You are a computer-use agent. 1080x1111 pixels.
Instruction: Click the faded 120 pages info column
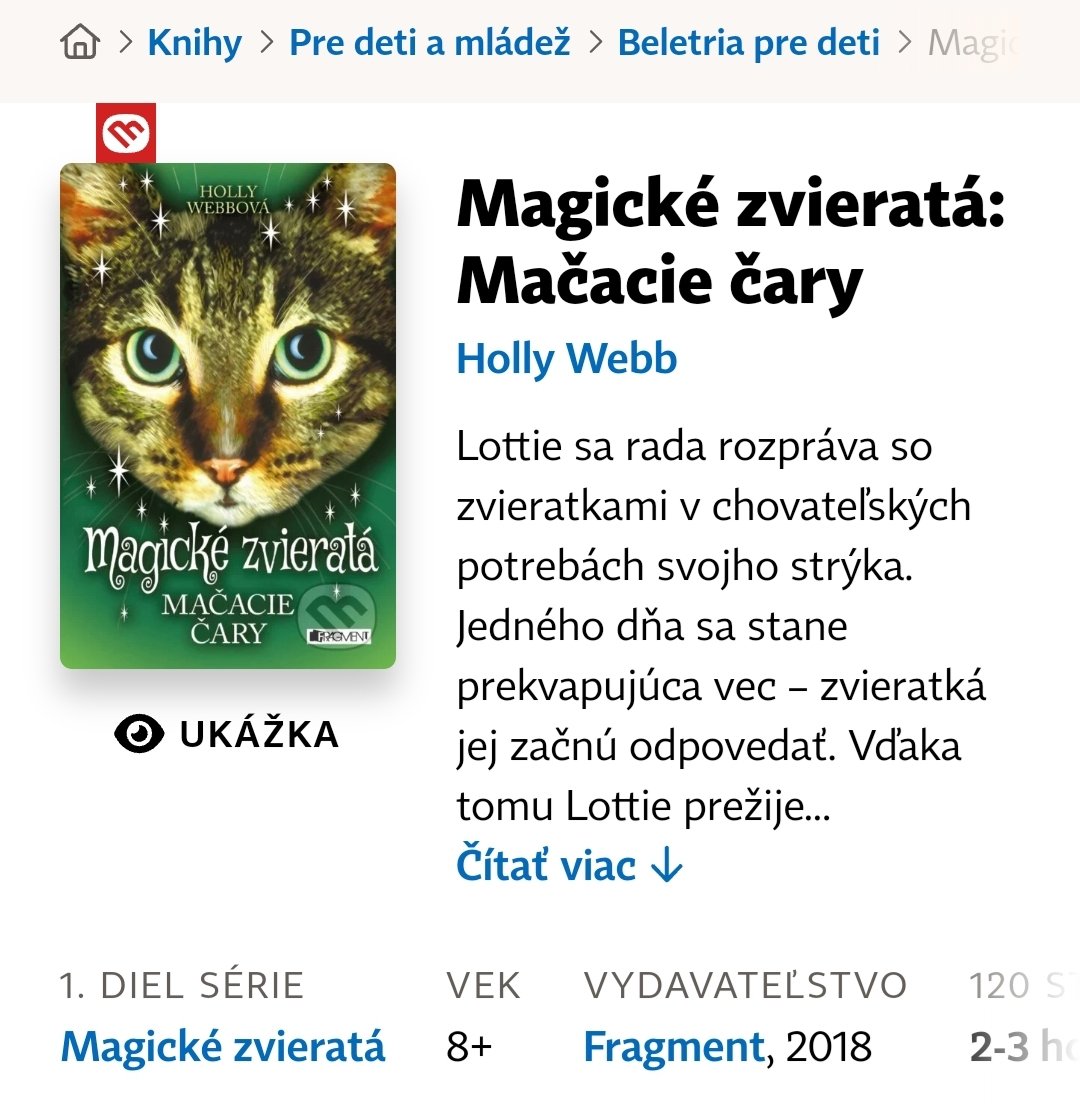click(x=1023, y=1015)
